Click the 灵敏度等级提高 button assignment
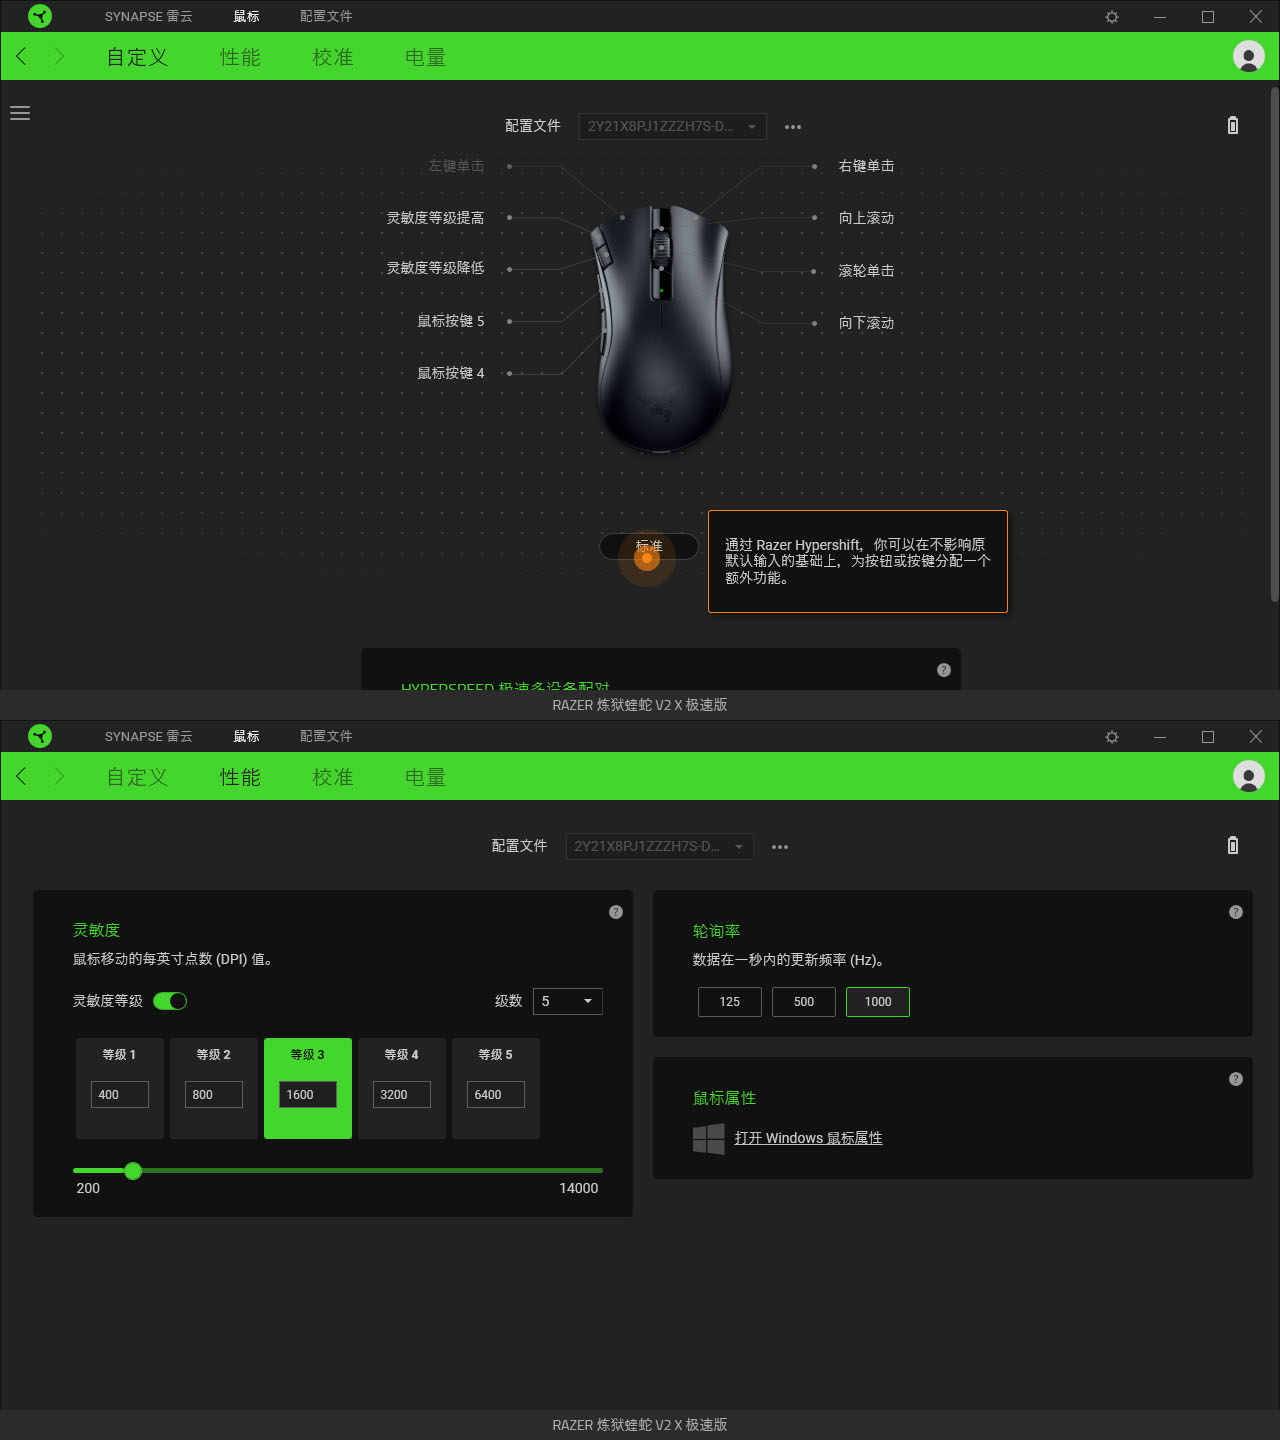The width and height of the screenshot is (1280, 1440). coord(435,218)
